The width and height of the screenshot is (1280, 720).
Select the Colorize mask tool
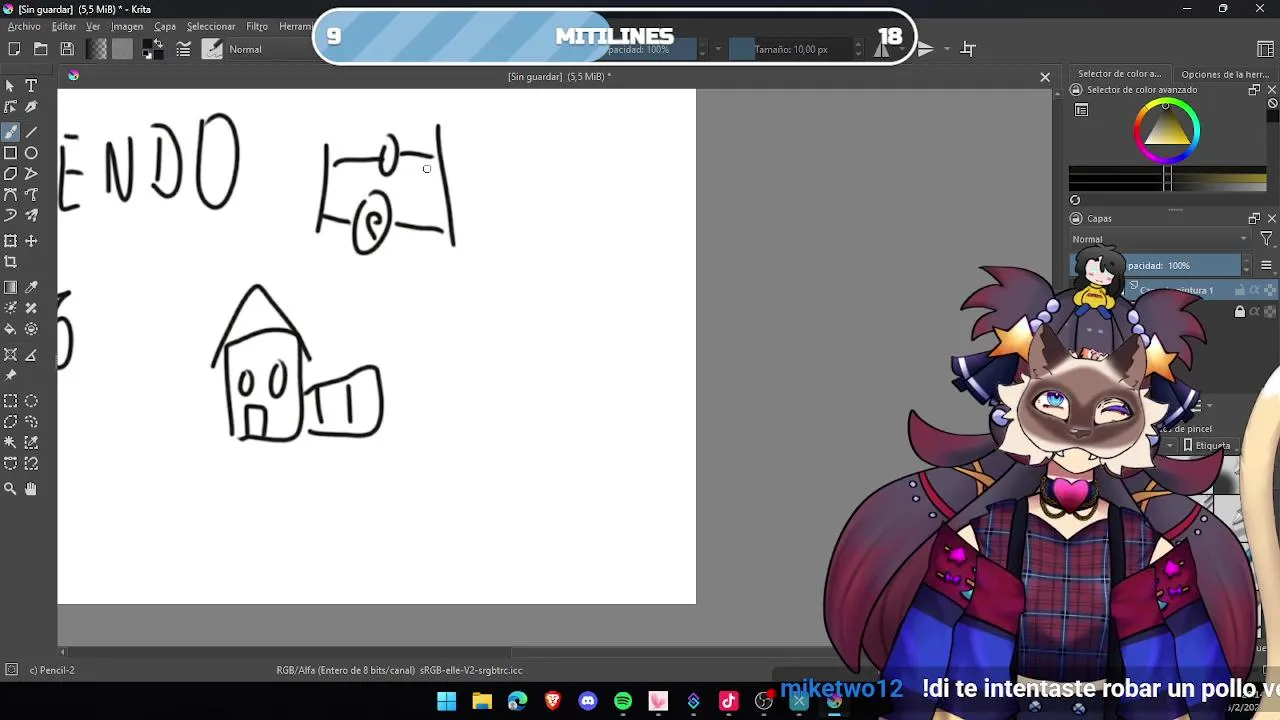point(10,308)
